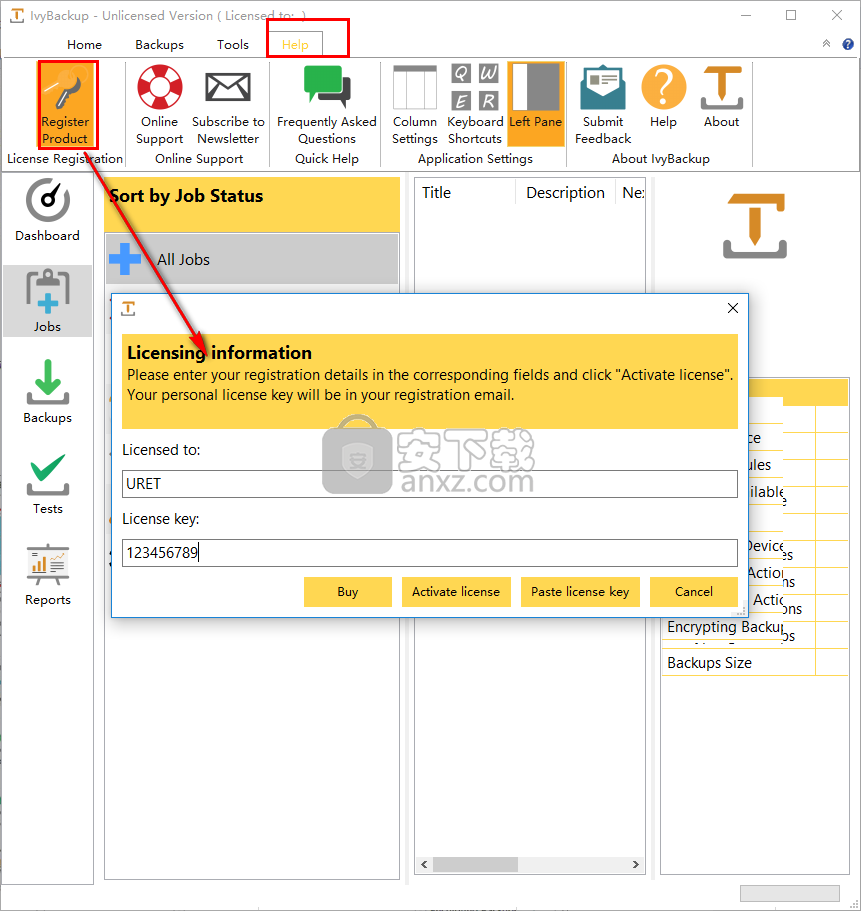Viewport: 861px width, 911px height.
Task: Collapse the ribbon with the chevron icon
Action: pos(826,44)
